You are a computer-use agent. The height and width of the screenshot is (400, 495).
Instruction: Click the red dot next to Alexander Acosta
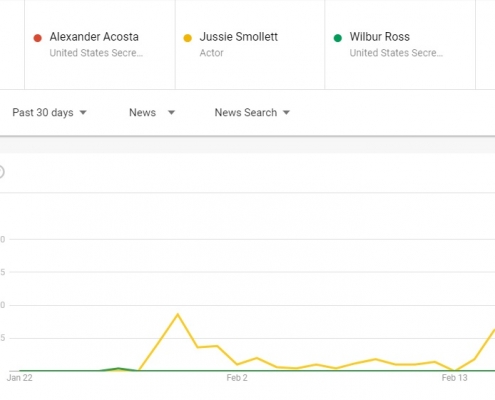[38, 38]
